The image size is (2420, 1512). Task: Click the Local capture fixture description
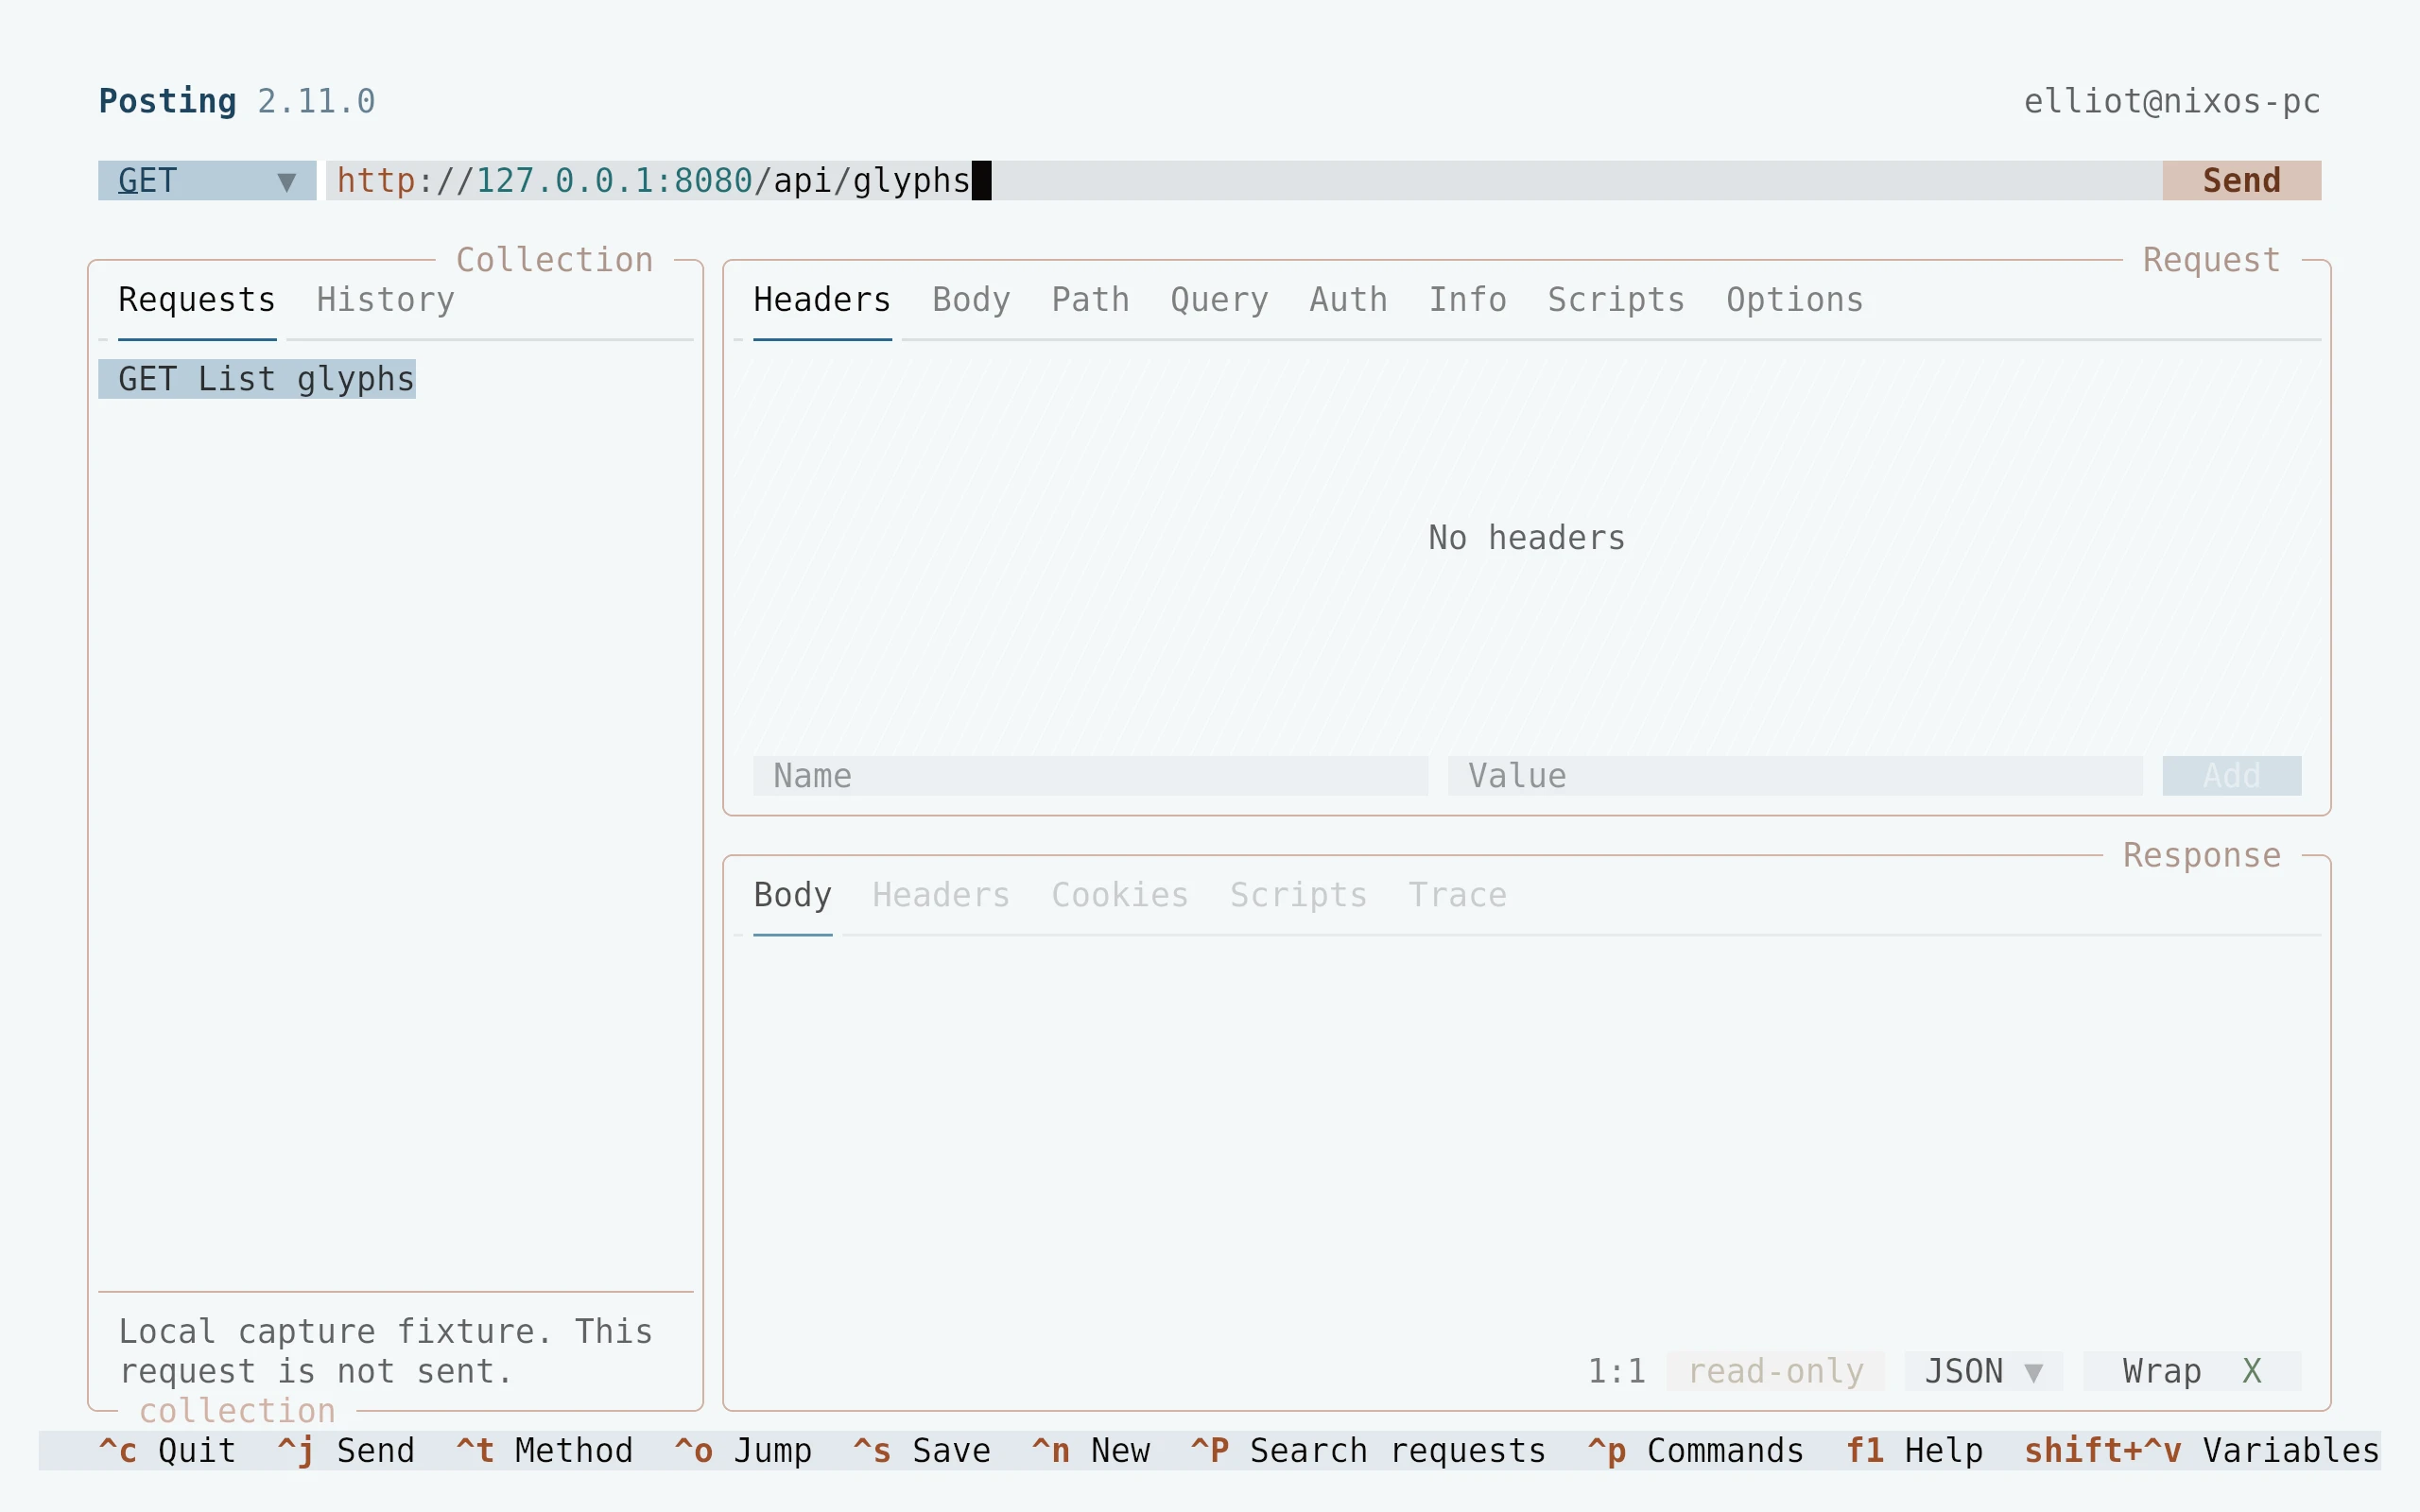386,1351
